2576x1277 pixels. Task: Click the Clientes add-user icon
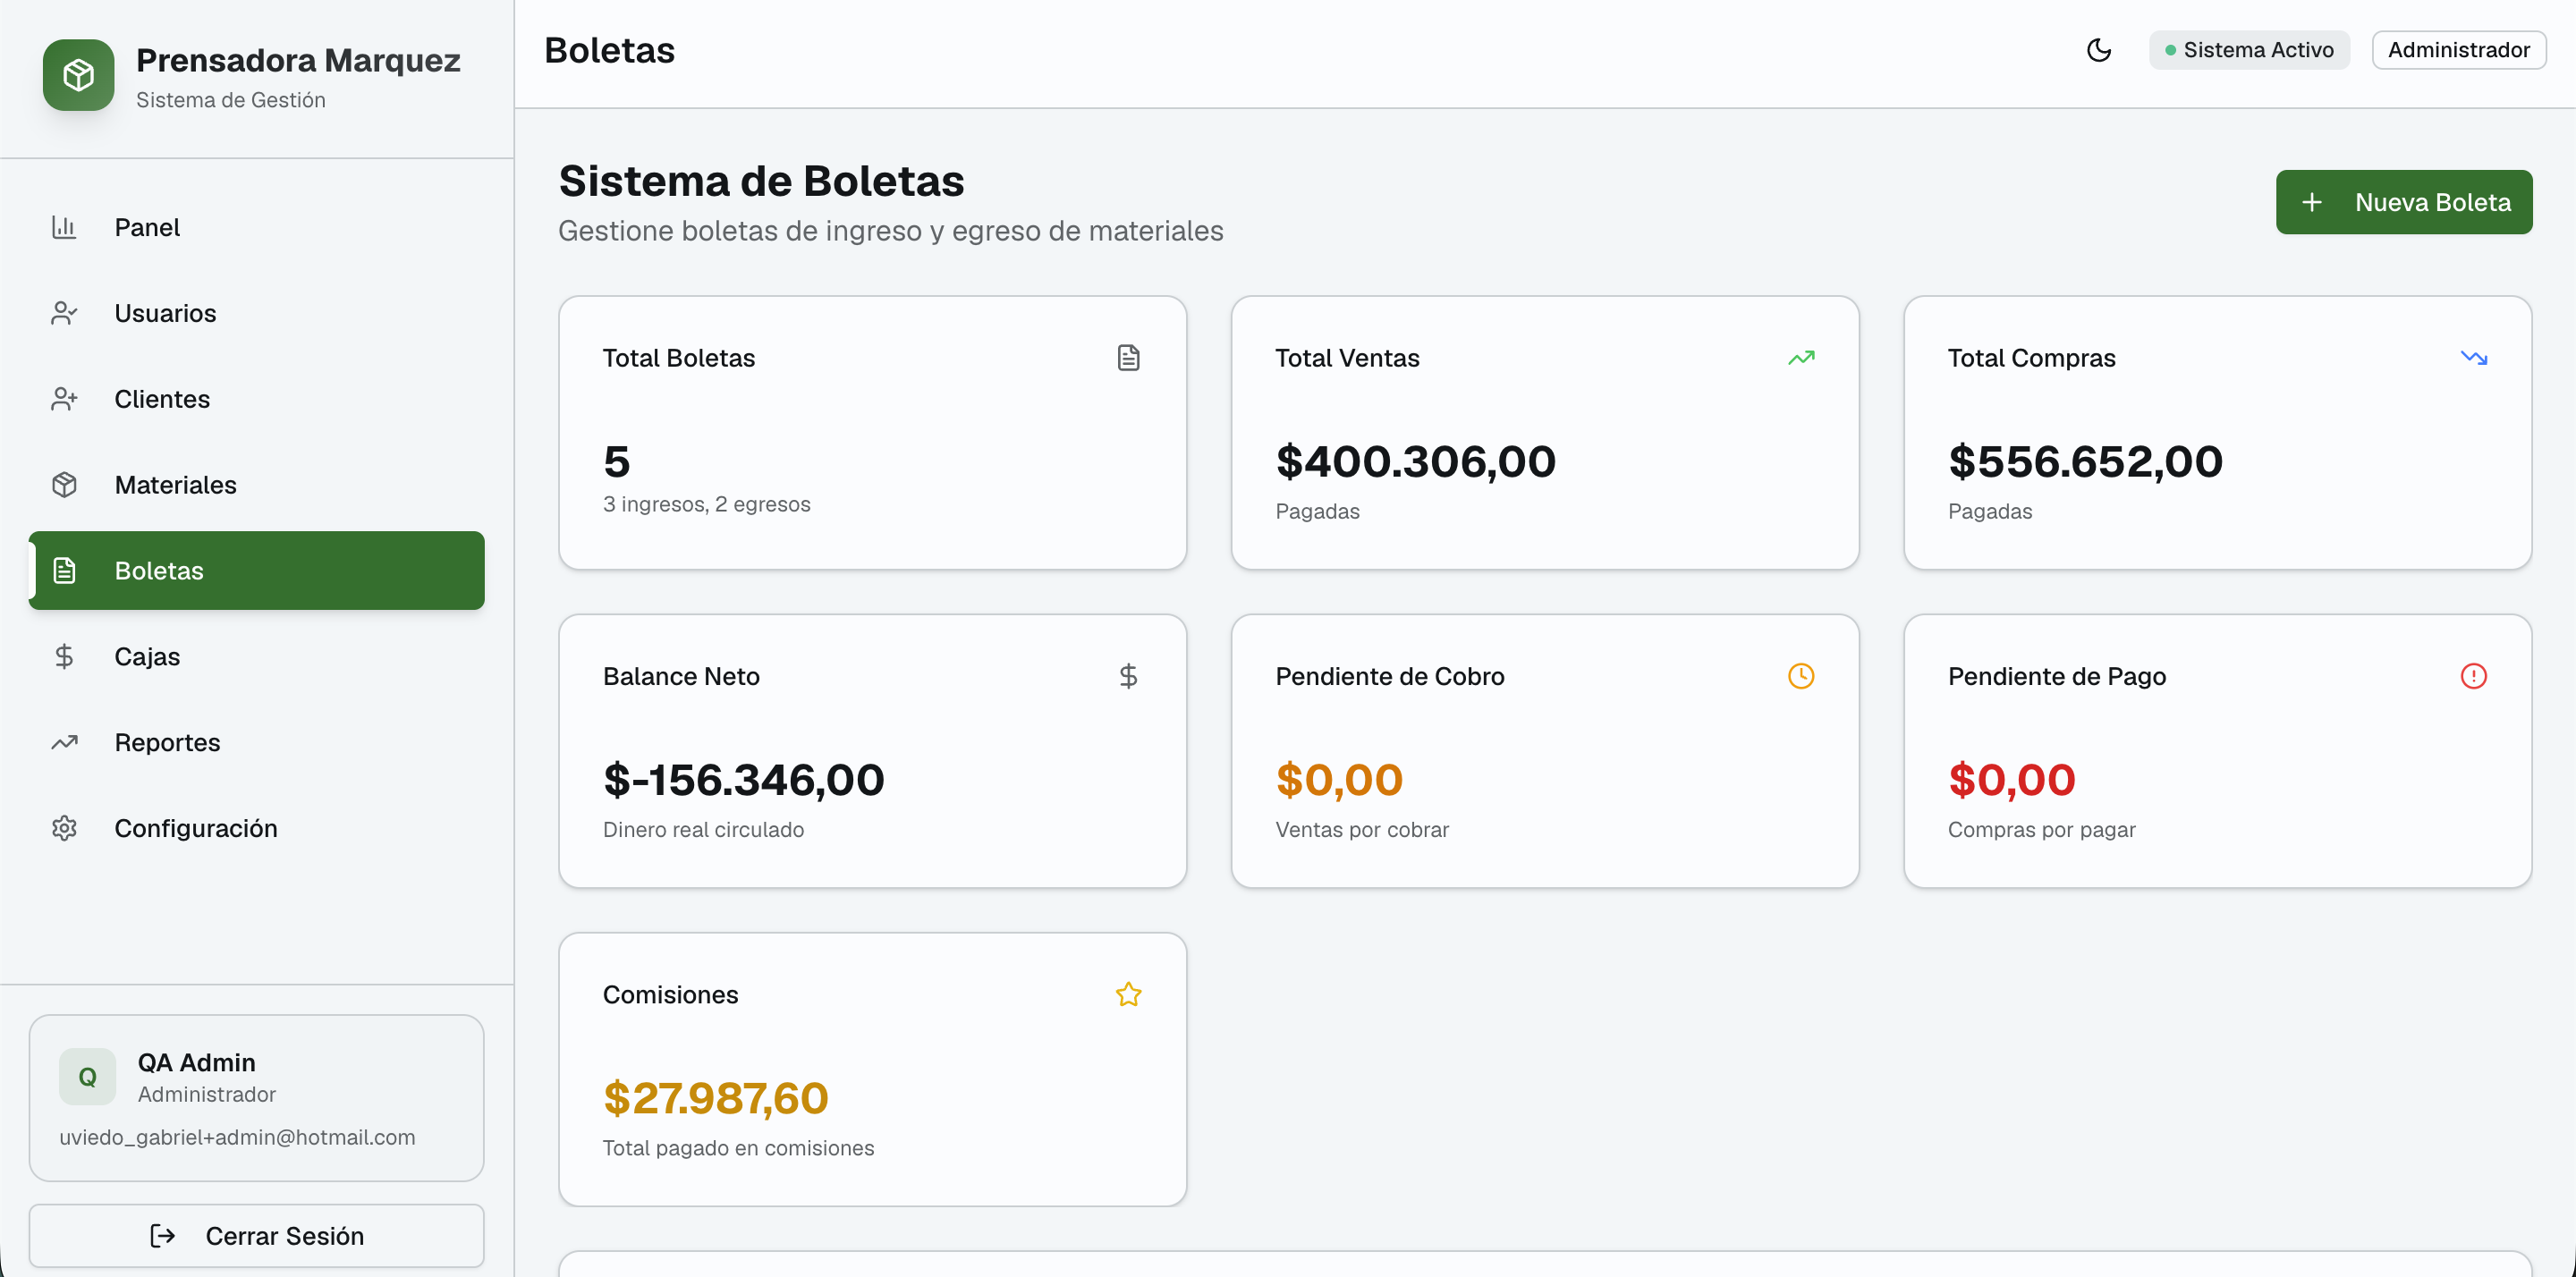65,398
